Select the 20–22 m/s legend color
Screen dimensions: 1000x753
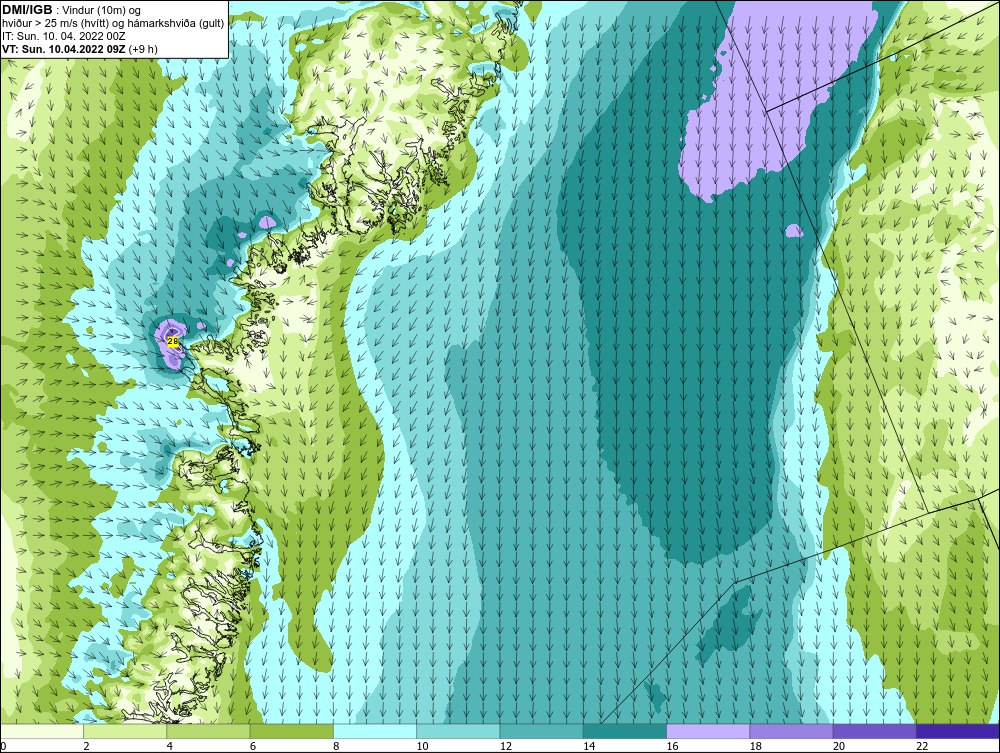point(874,731)
